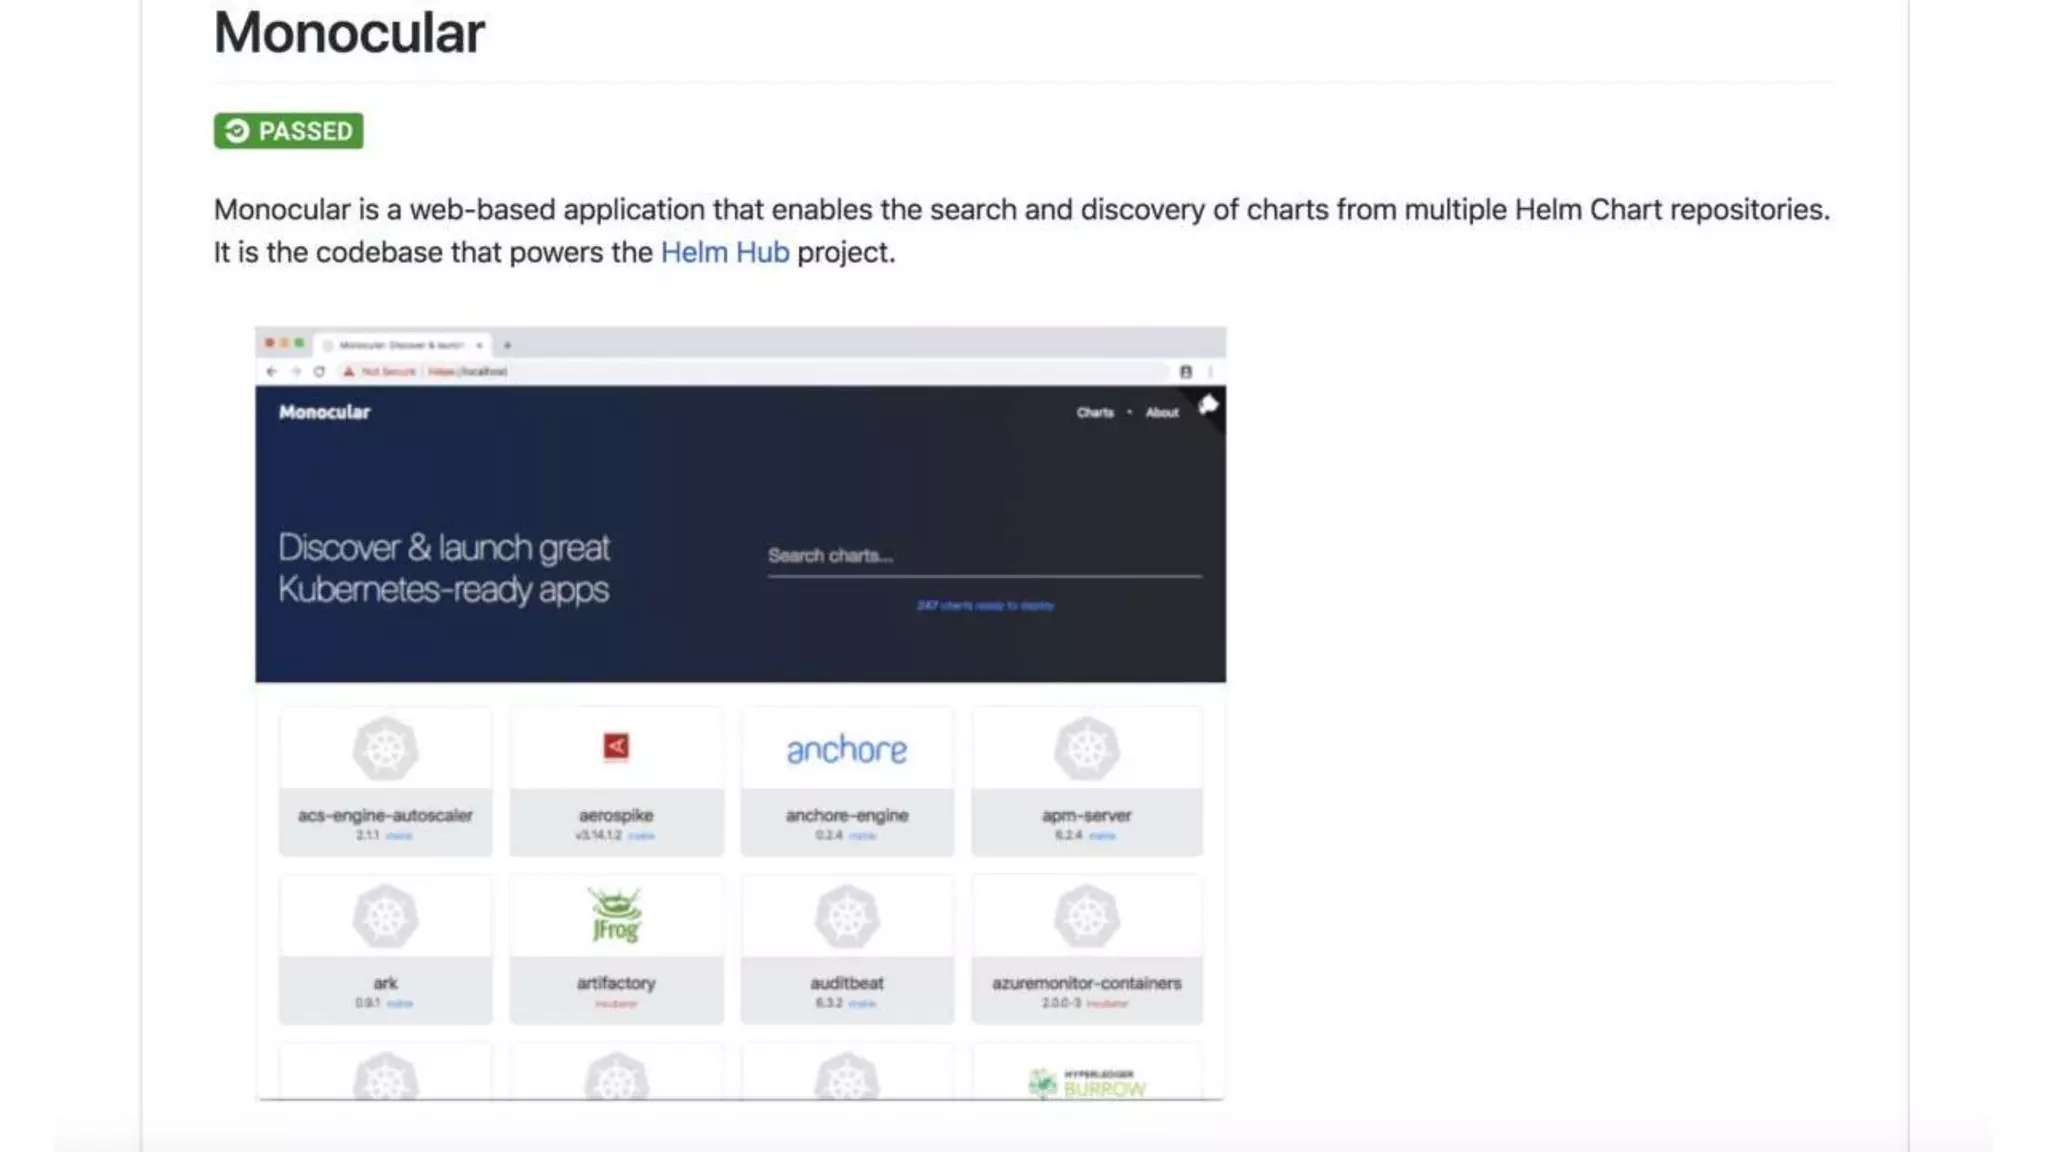
Task: Click the anchore logo
Action: 846,749
